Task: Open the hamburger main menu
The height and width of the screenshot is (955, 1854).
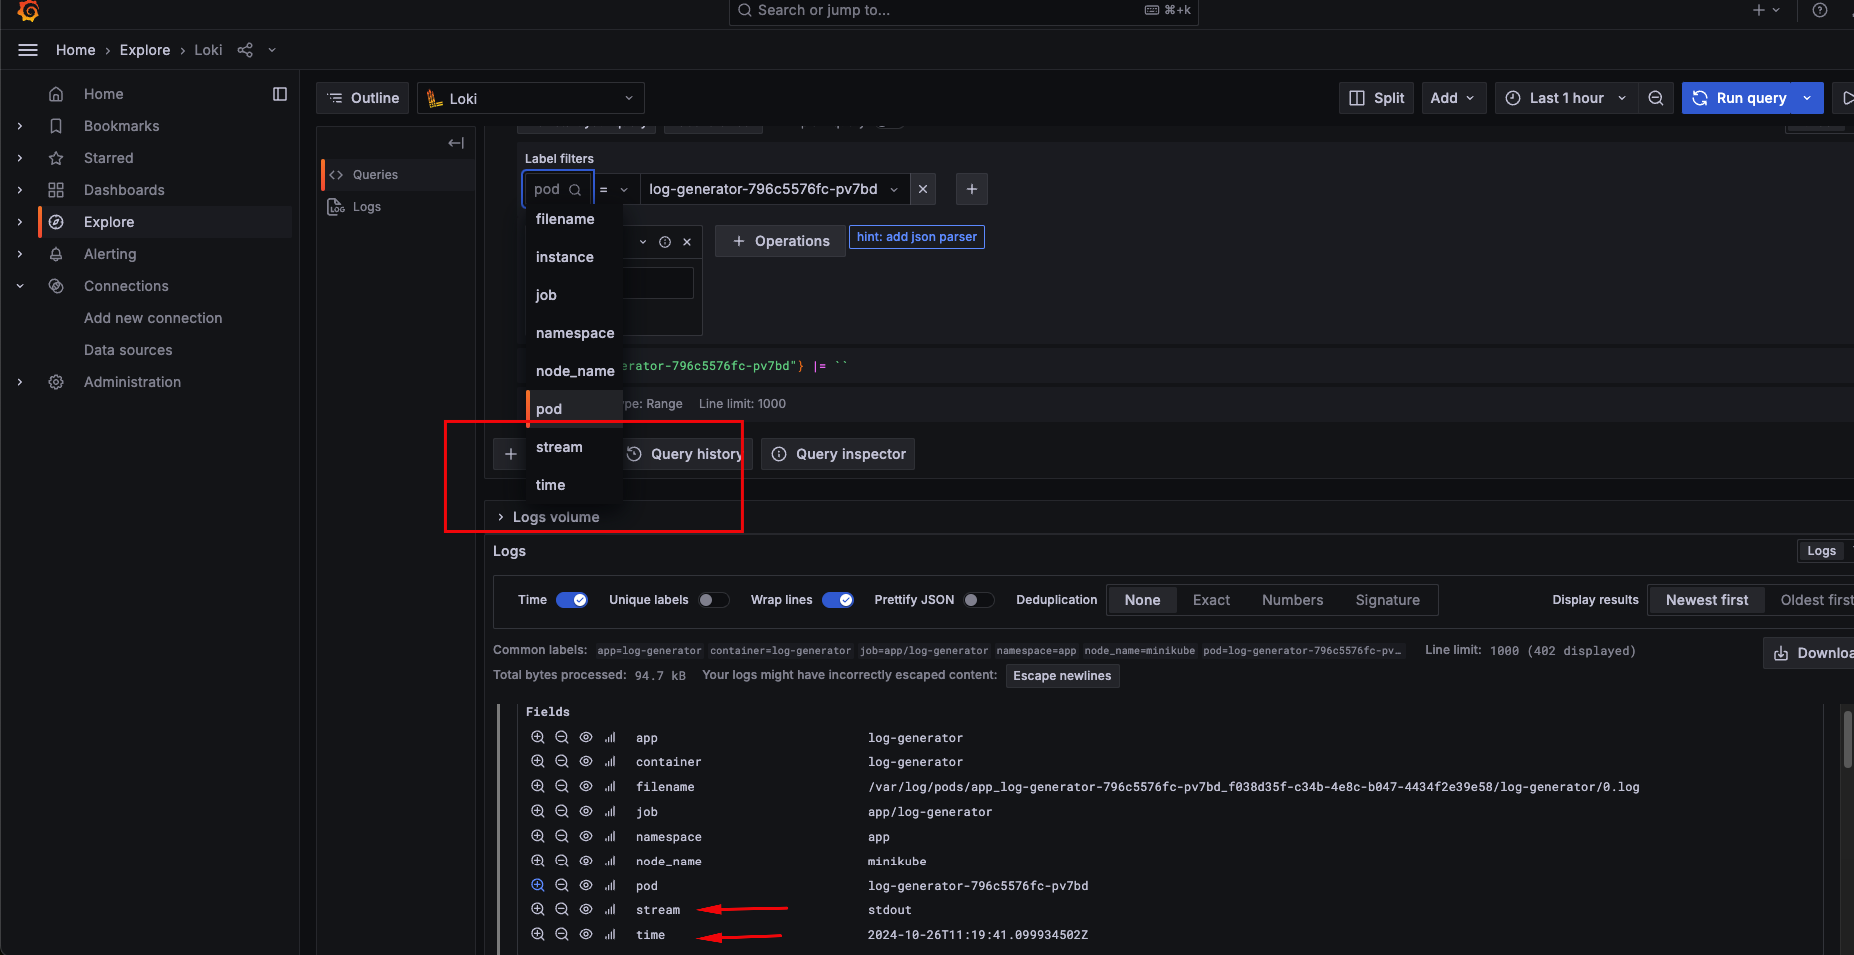Action: [x=28, y=50]
